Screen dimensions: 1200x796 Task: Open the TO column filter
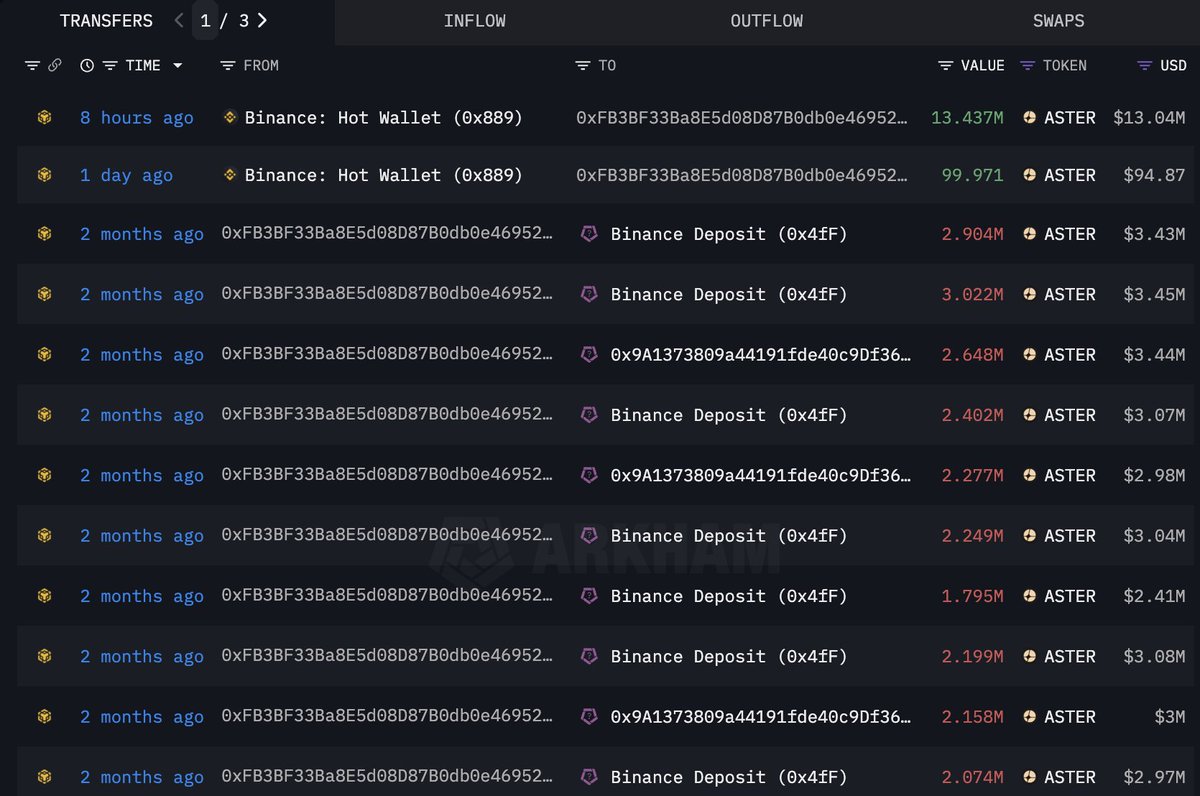tap(583, 66)
